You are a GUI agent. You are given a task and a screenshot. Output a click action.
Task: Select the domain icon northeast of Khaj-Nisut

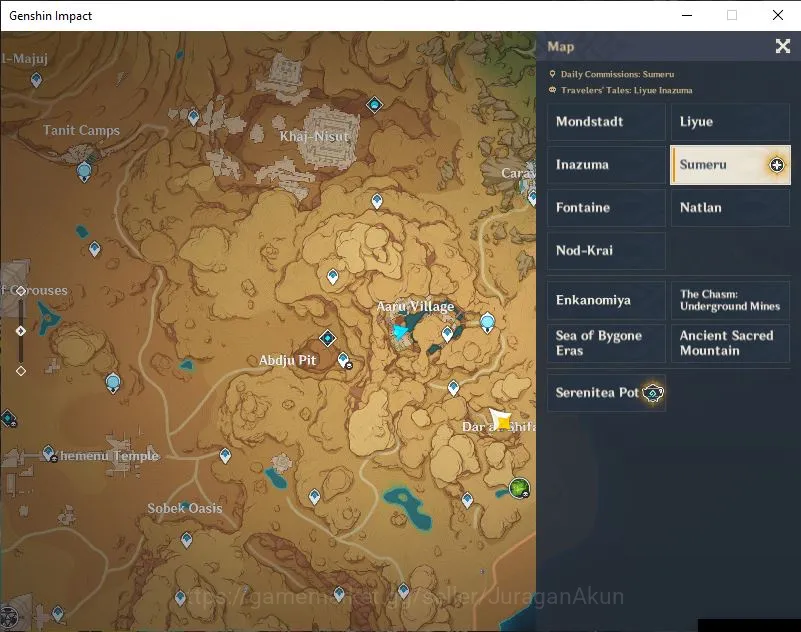click(374, 105)
